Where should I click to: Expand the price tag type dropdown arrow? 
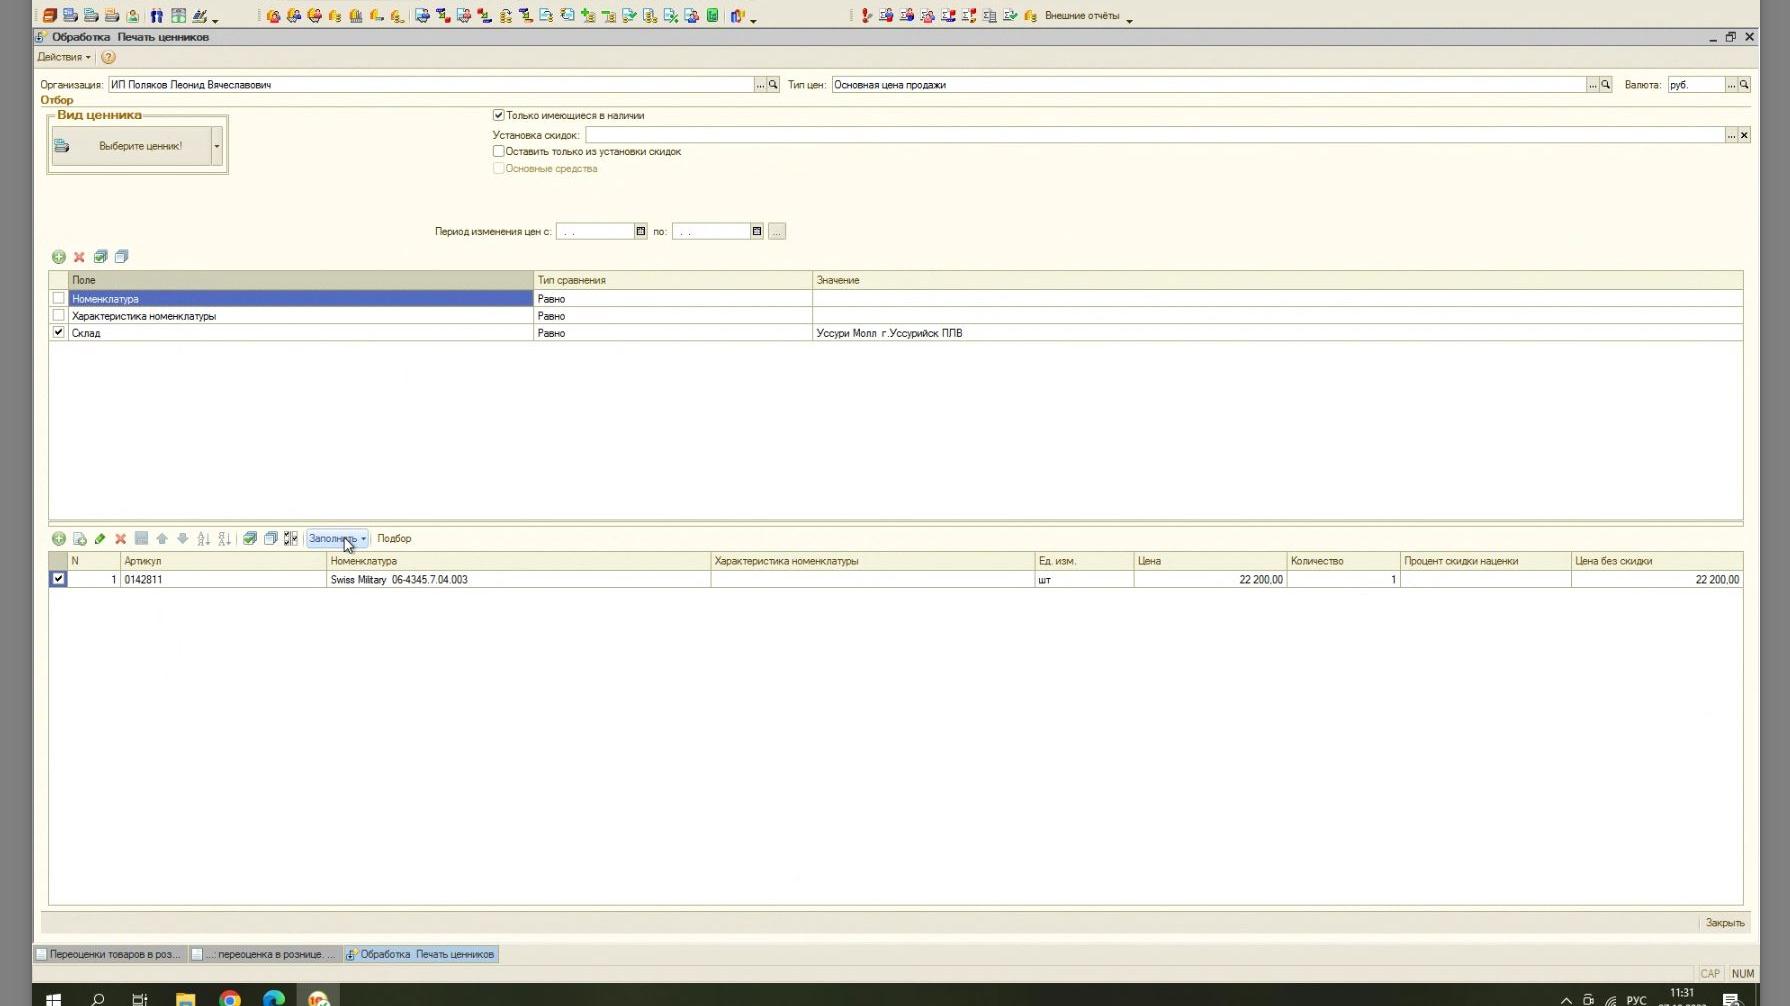216,146
